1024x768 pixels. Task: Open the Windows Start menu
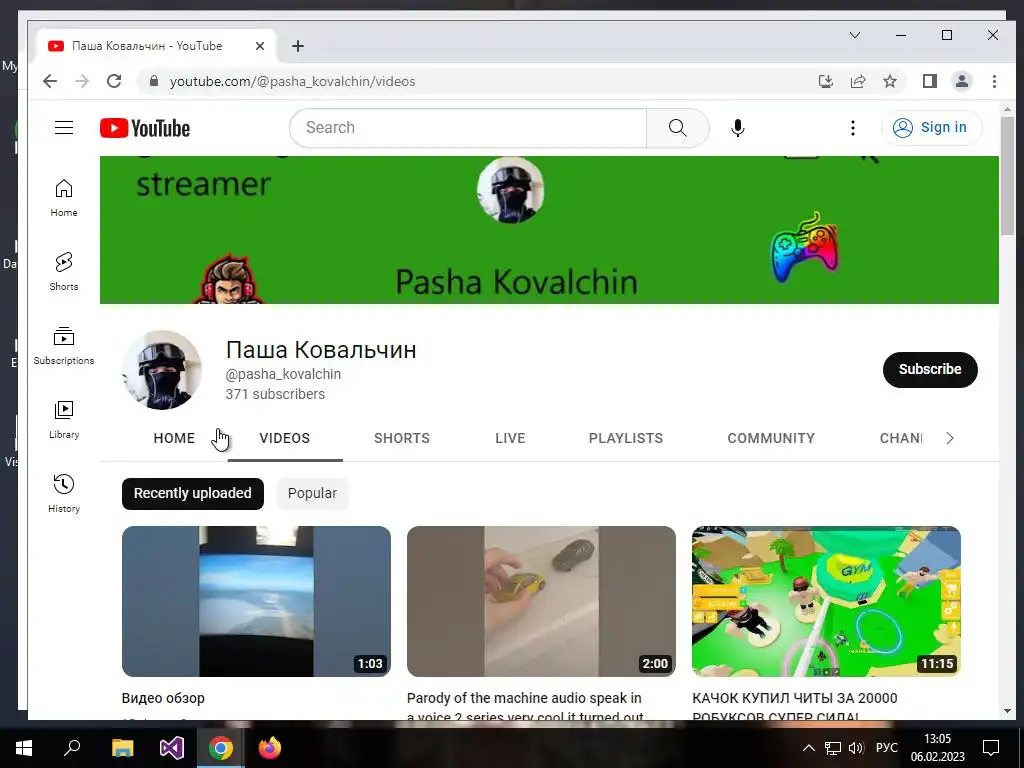coord(24,748)
